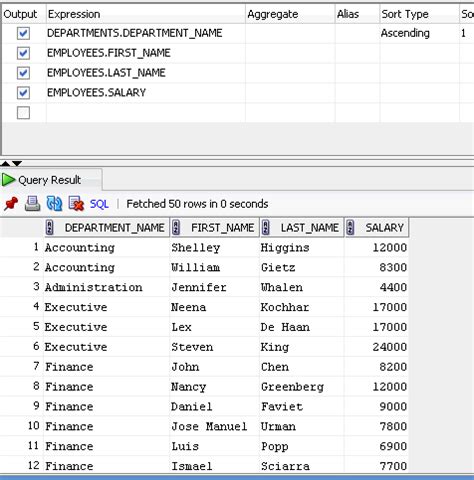This screenshot has width=474, height=480.
Task: Click the Output column header
Action: coord(23,14)
